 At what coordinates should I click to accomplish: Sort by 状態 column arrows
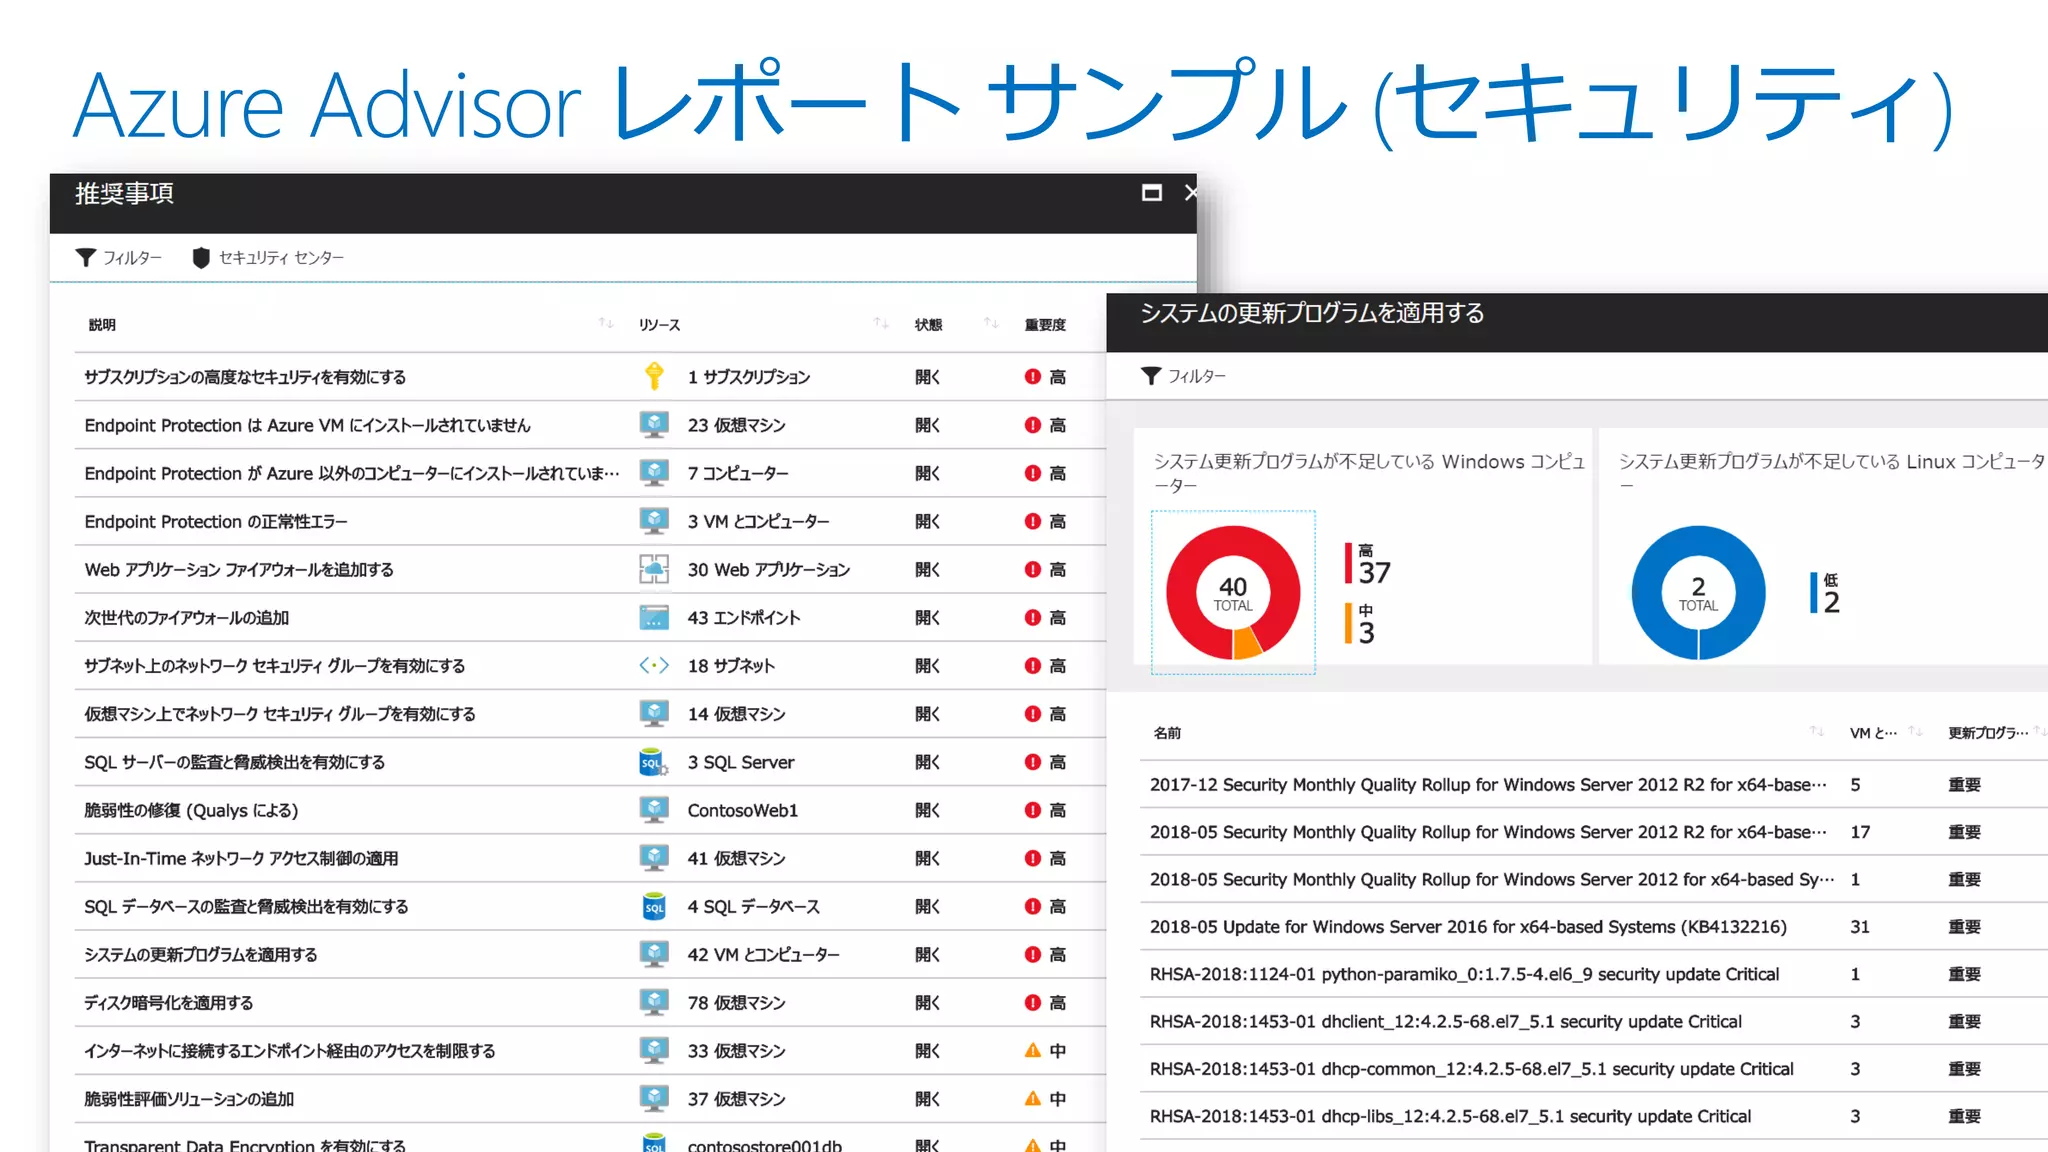click(x=990, y=323)
